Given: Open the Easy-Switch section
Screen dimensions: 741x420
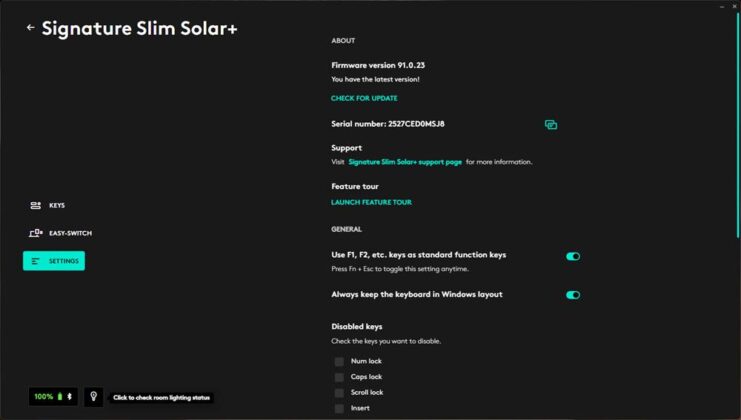Looking at the screenshot, I should (x=60, y=233).
